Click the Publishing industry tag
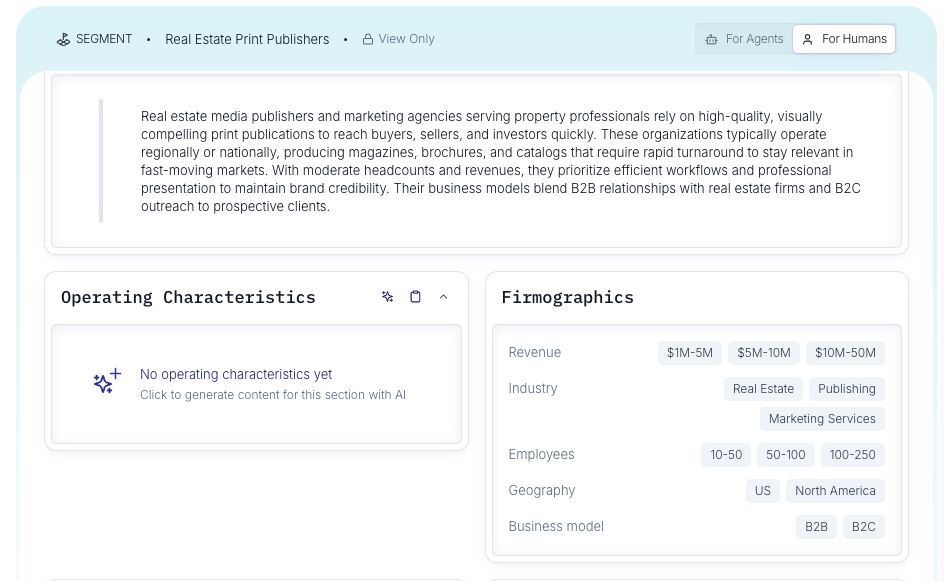 point(846,389)
